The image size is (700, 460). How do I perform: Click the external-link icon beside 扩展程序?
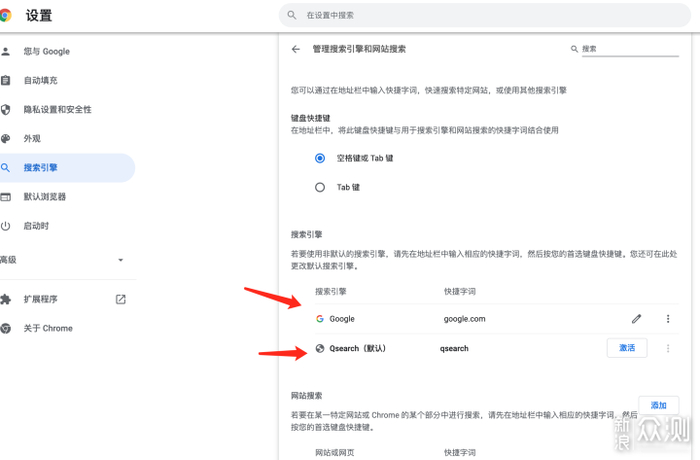click(121, 299)
